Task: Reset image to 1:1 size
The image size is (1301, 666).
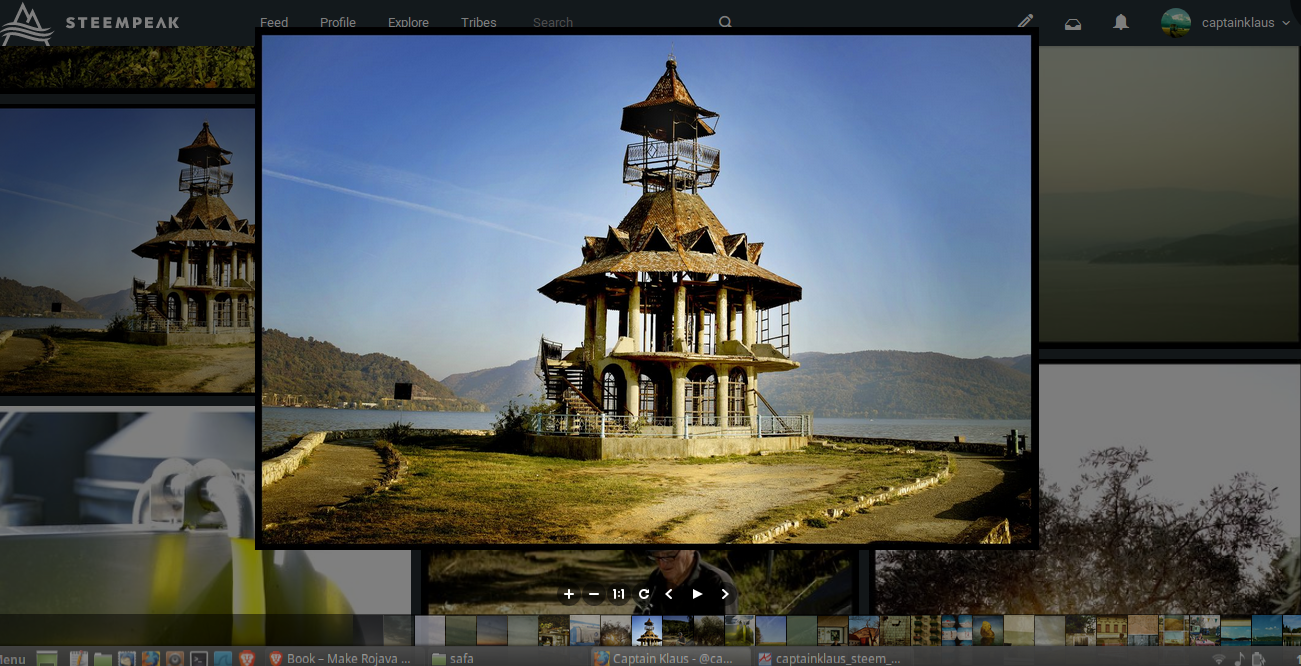Action: (619, 594)
